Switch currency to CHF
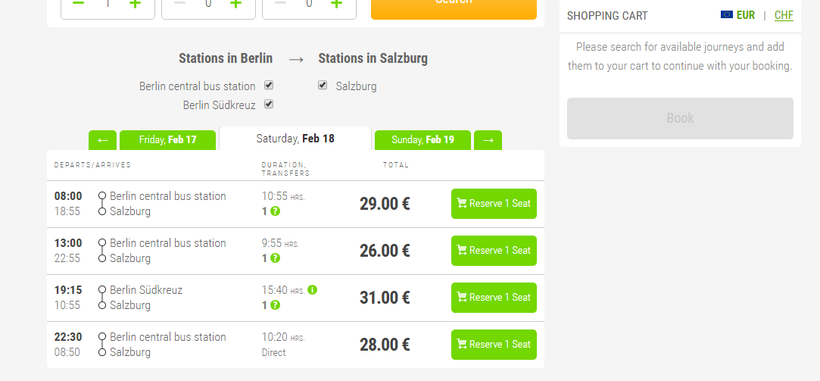 (783, 15)
